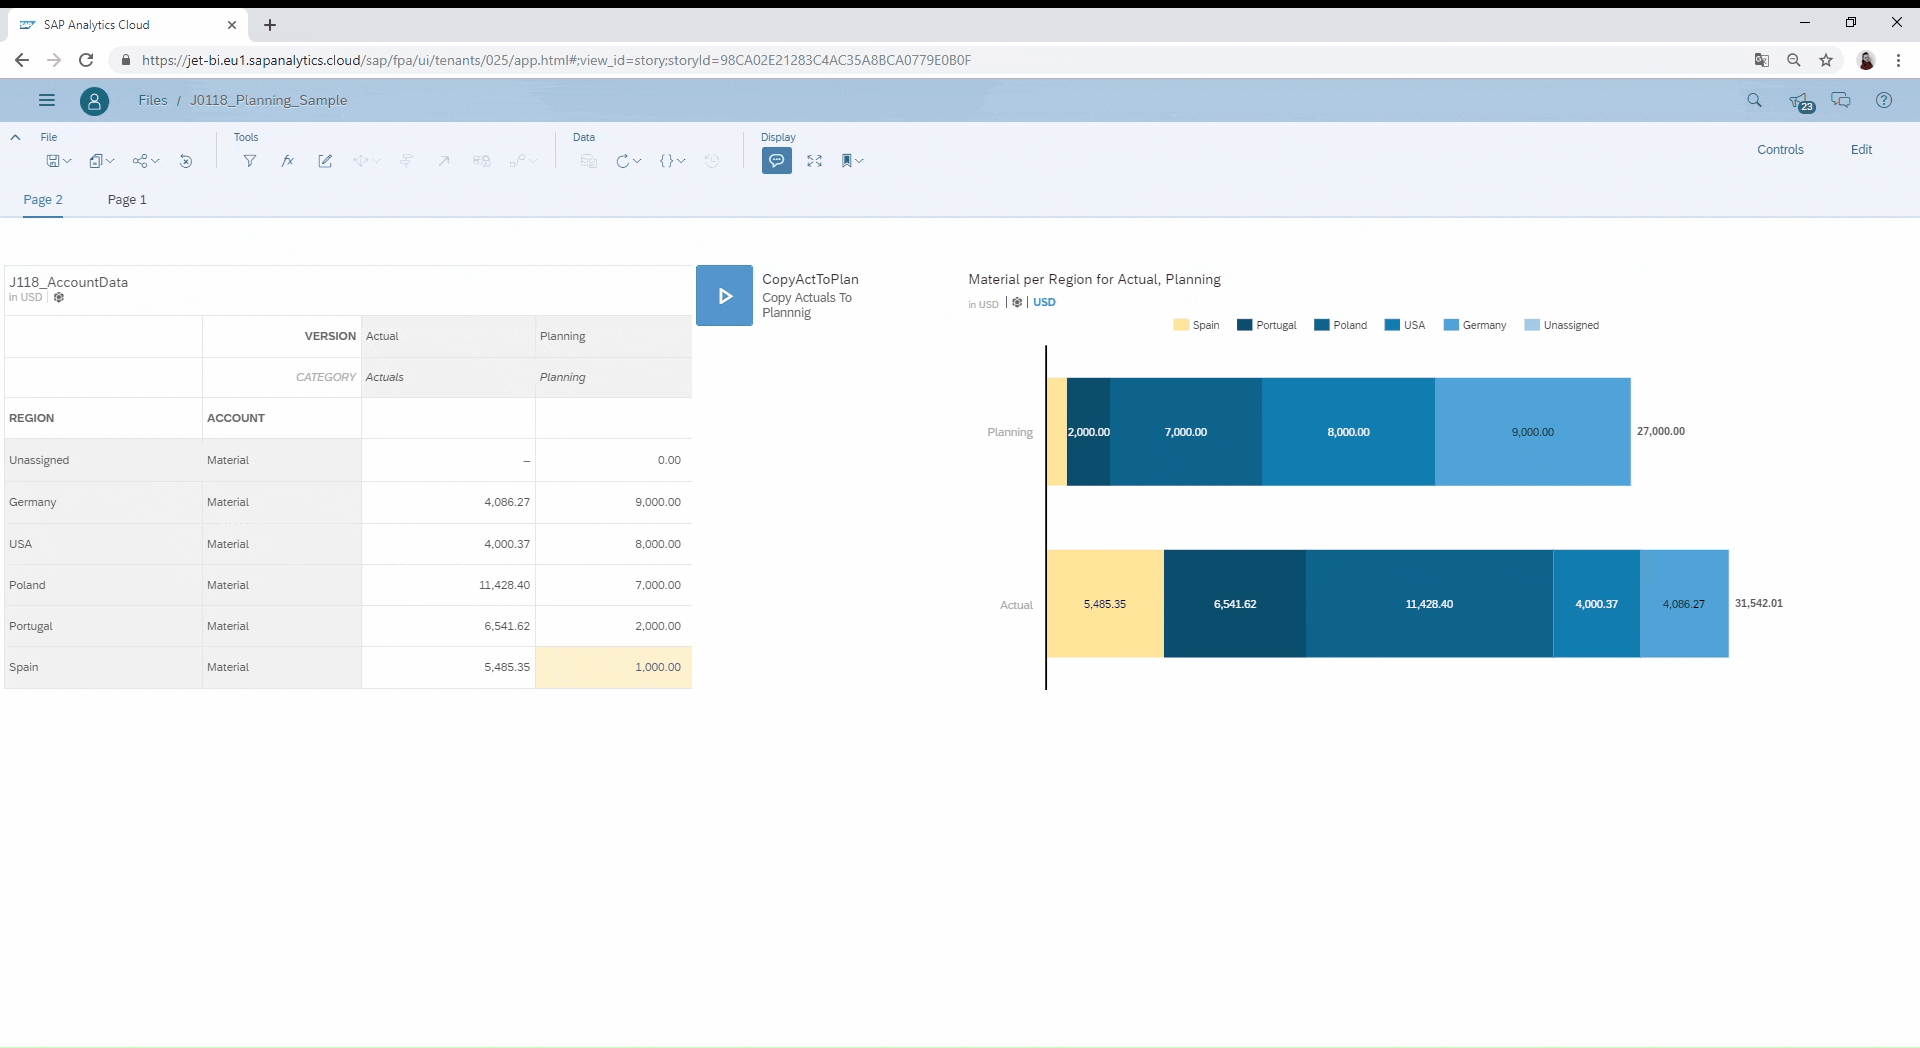Open the Refresh dropdown in Data
The image size is (1920, 1048).
pyautogui.click(x=628, y=161)
